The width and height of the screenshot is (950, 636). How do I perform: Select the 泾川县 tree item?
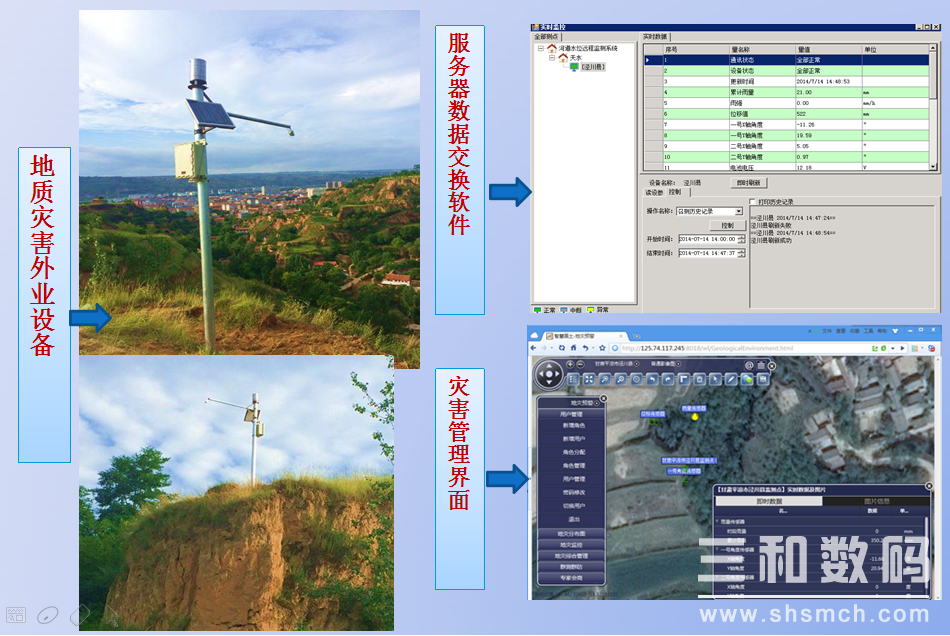[593, 67]
